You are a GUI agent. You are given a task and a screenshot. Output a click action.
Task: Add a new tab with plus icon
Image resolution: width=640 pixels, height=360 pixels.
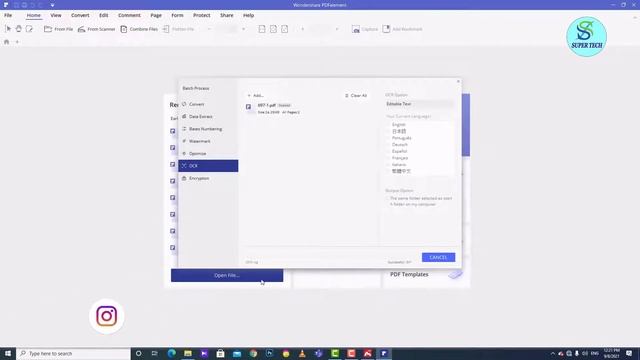pos(17,42)
